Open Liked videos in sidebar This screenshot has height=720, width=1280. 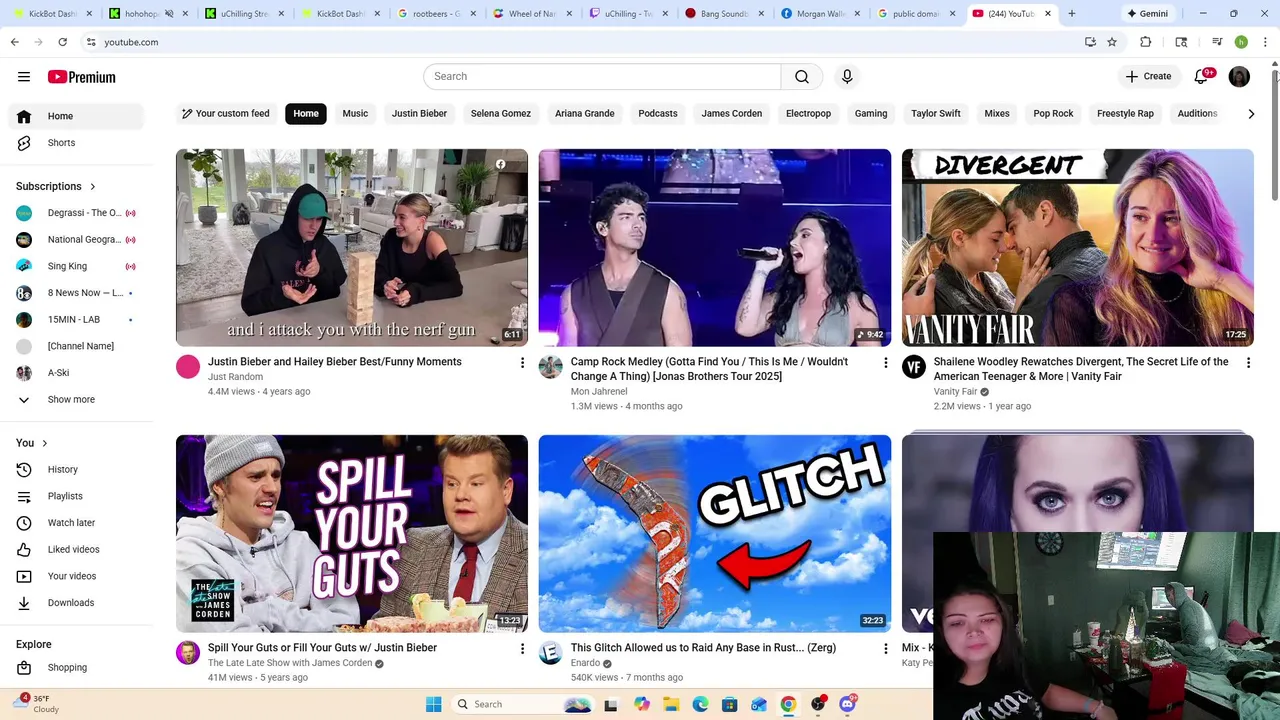pyautogui.click(x=78, y=549)
